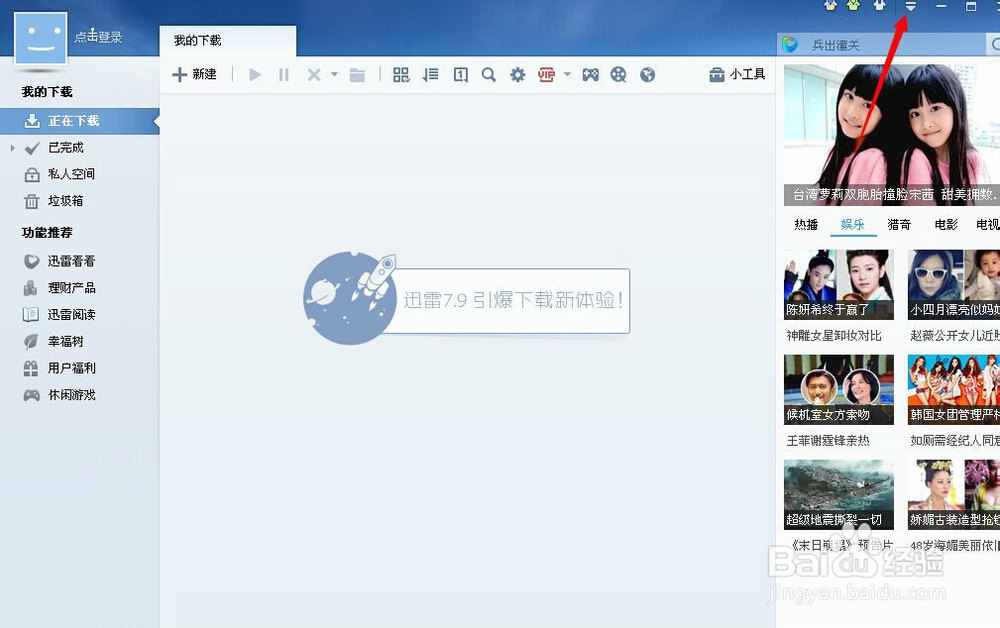Open the 已完成 completed list
The image size is (1000, 628).
[66, 148]
